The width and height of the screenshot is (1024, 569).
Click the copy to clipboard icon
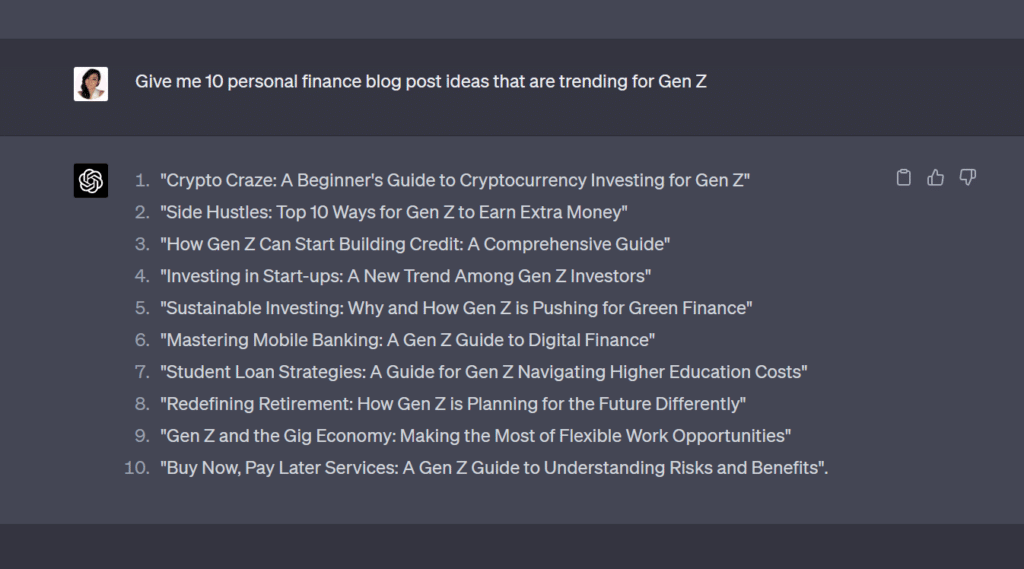904,178
